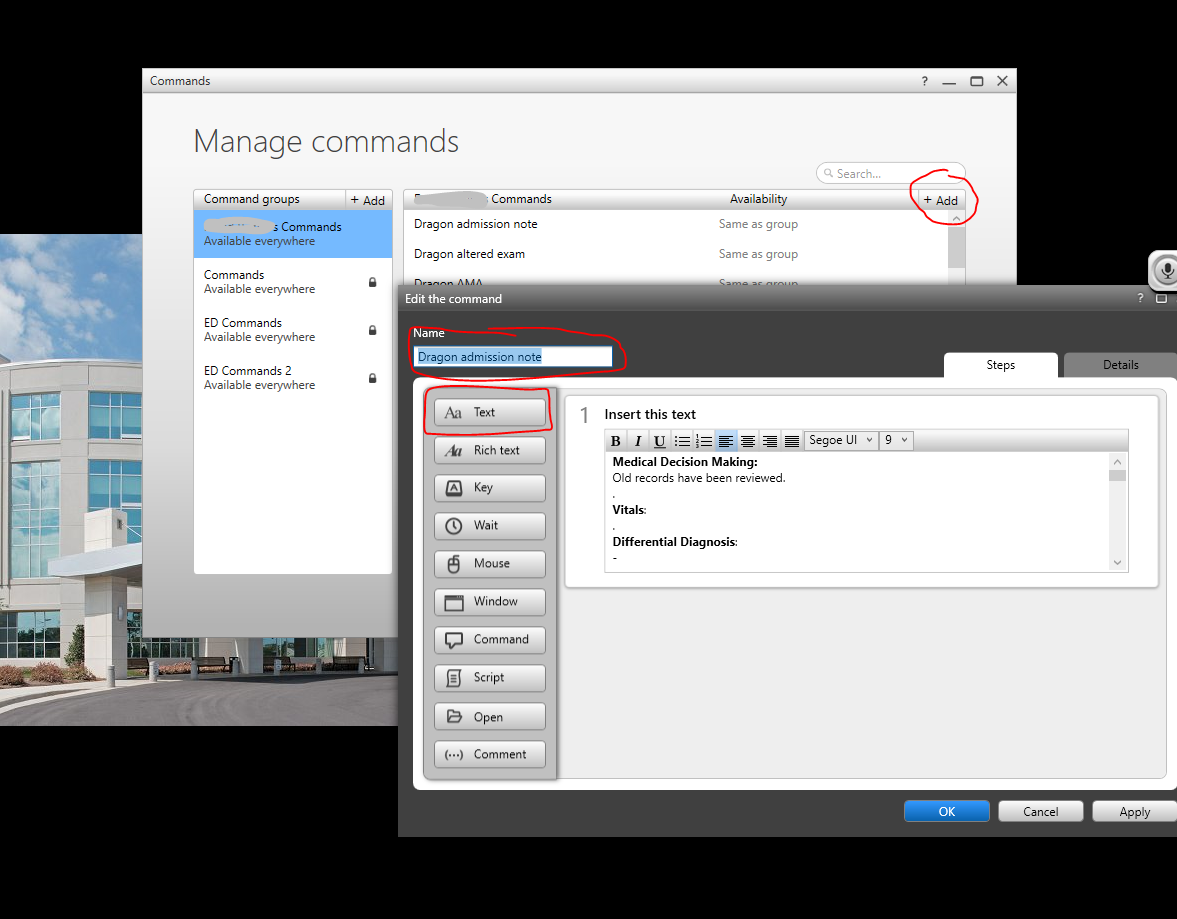
Task: Click lock icon on ED Commands group
Action: coord(372,330)
